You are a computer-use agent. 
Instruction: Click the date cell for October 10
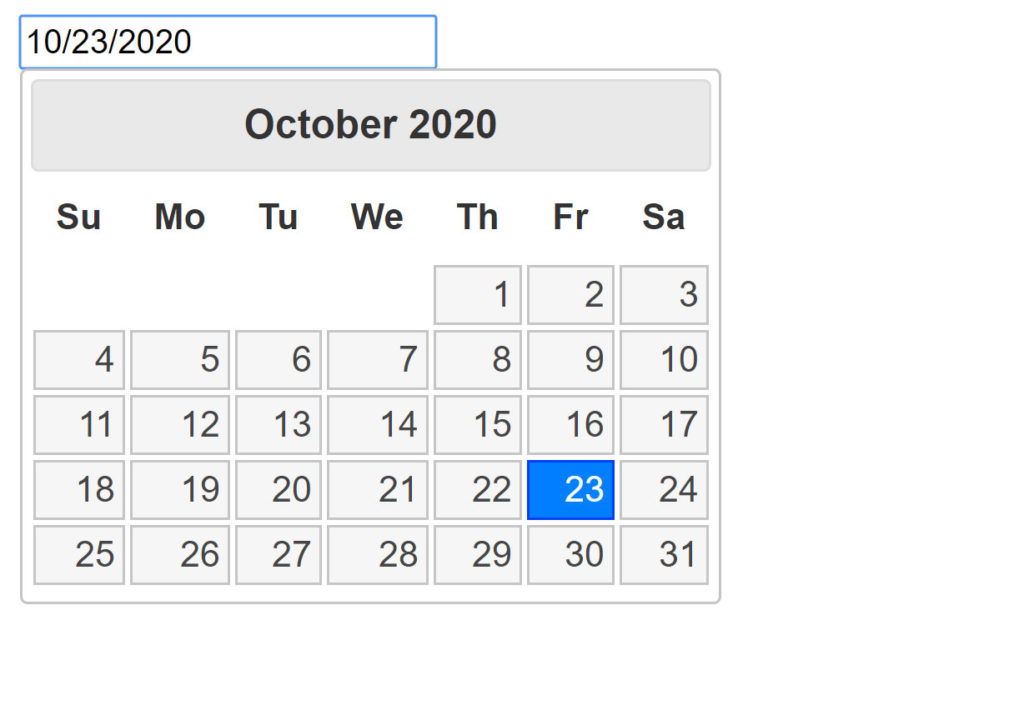[x=663, y=359]
